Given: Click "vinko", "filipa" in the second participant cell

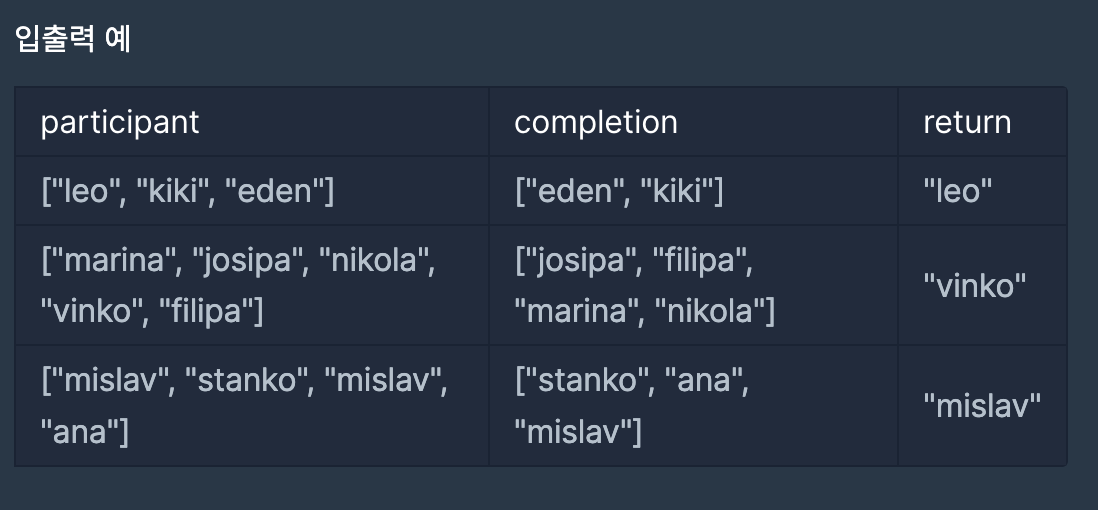Looking at the screenshot, I should coord(152,310).
